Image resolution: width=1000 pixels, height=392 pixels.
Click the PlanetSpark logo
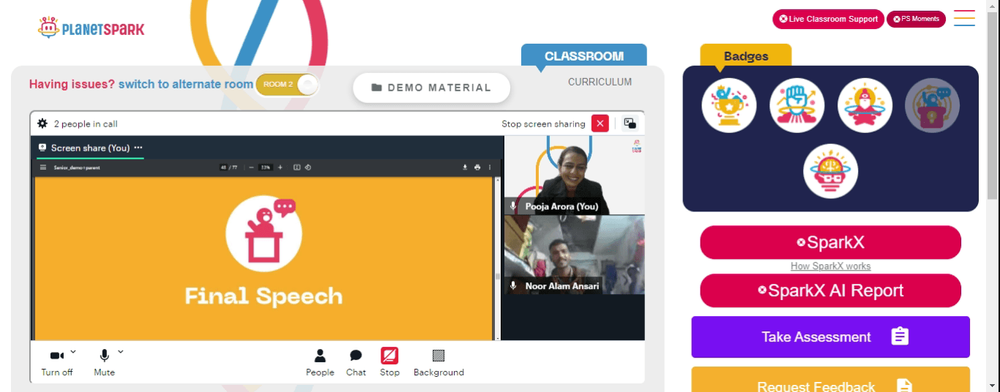[x=91, y=28]
